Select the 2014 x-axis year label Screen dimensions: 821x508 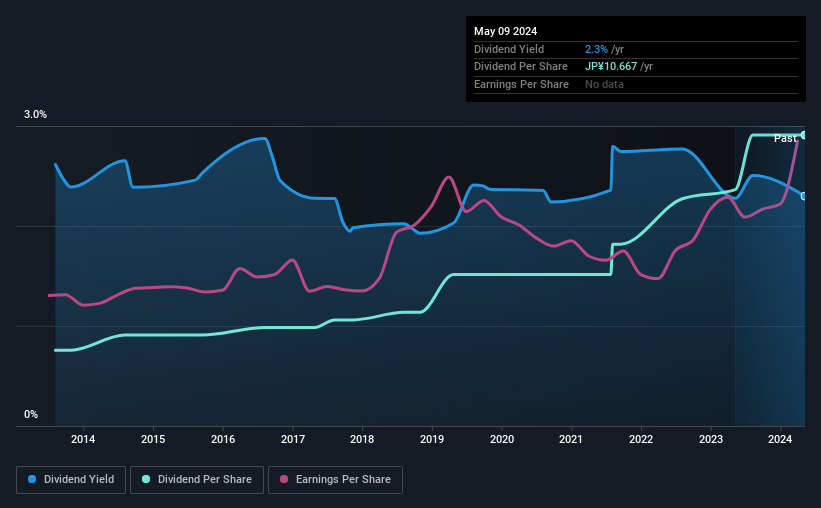coord(83,439)
